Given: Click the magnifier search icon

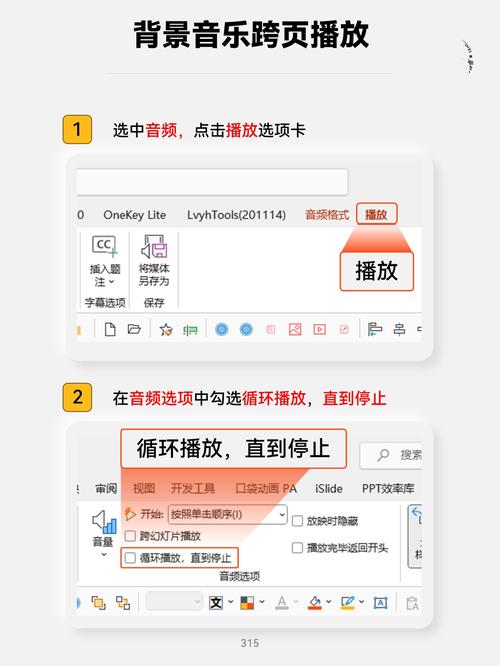Looking at the screenshot, I should point(383,455).
